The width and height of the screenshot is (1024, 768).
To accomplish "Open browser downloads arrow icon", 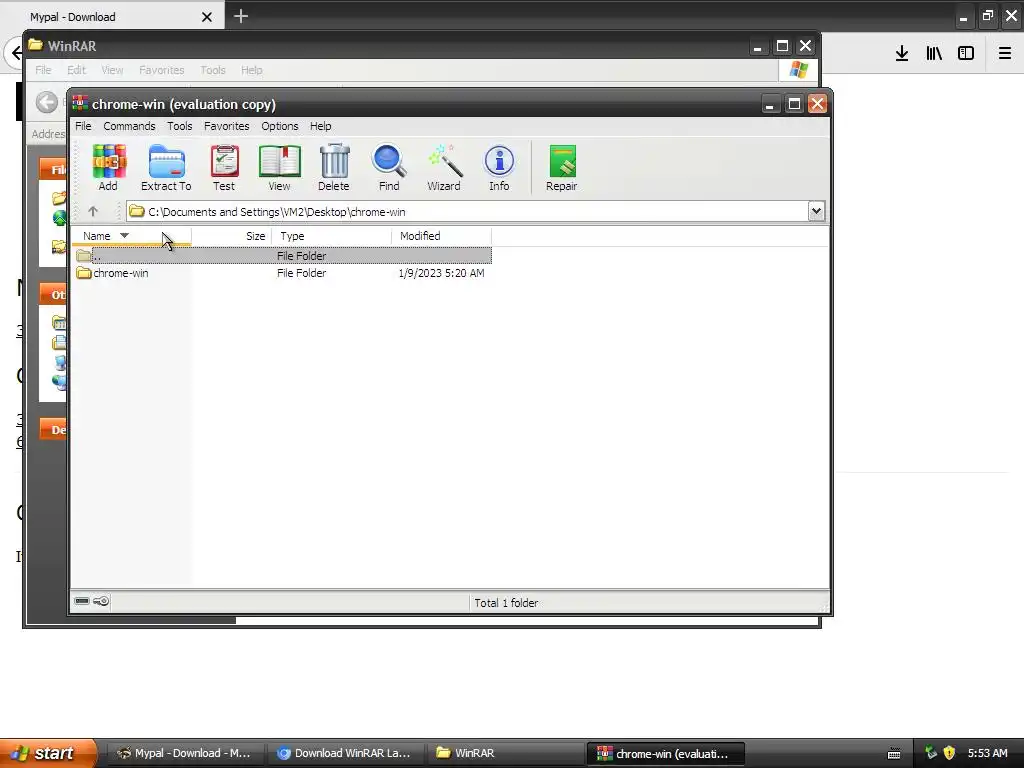I will [902, 53].
